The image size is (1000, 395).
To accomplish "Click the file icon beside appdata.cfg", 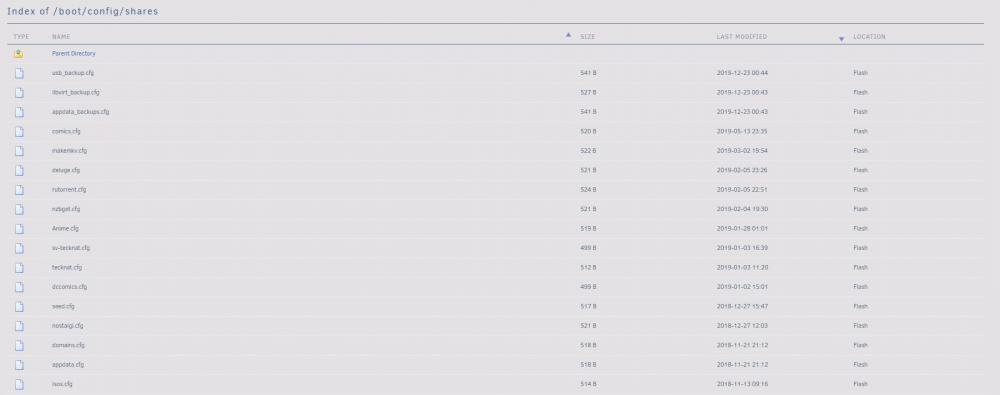I will (x=19, y=365).
